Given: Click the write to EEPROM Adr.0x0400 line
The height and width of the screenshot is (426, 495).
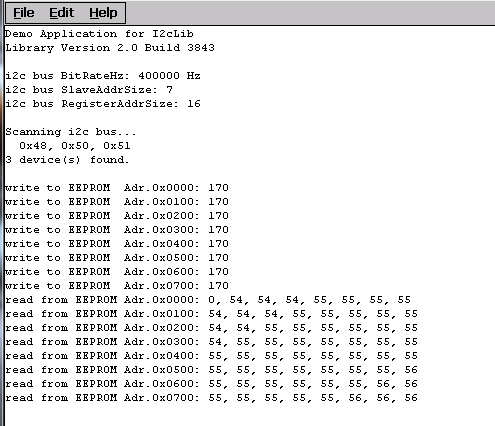Looking at the screenshot, I should pyautogui.click(x=117, y=244).
